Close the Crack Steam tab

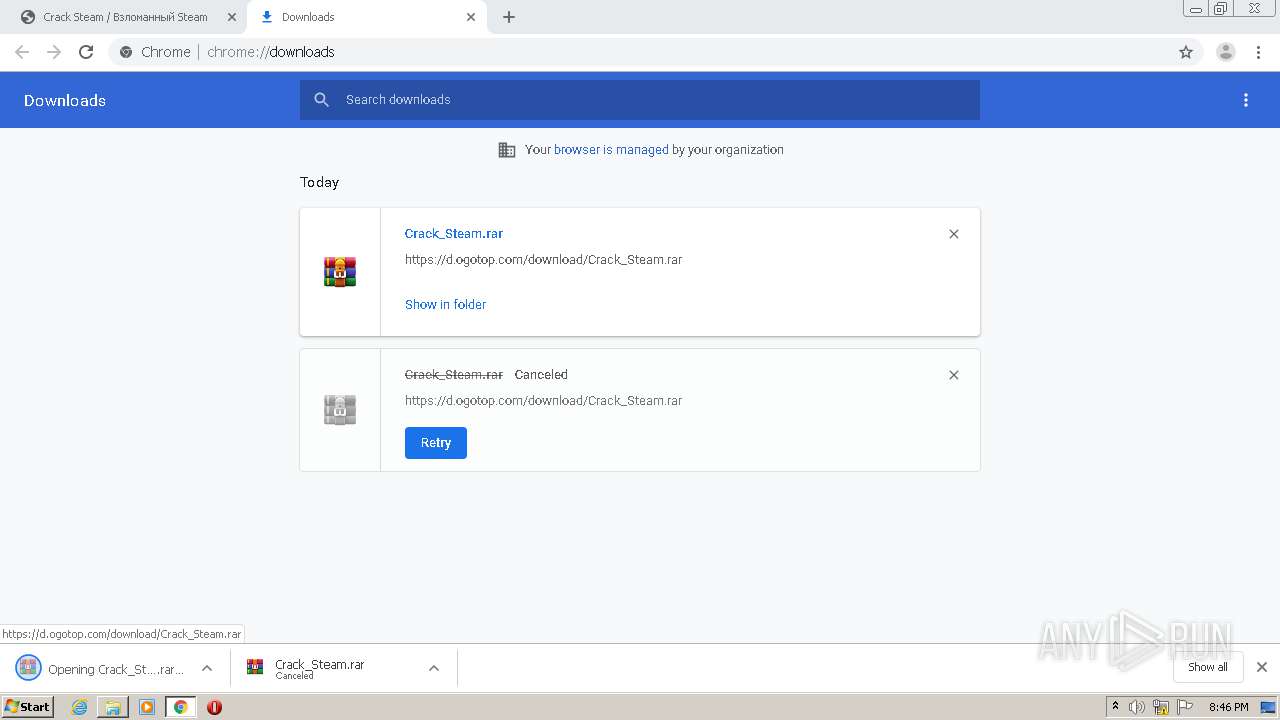(232, 17)
